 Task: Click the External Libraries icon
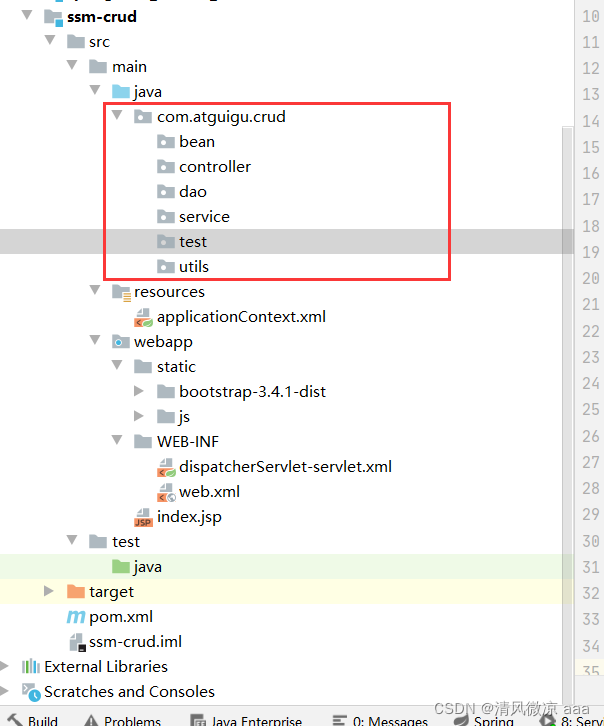31,666
